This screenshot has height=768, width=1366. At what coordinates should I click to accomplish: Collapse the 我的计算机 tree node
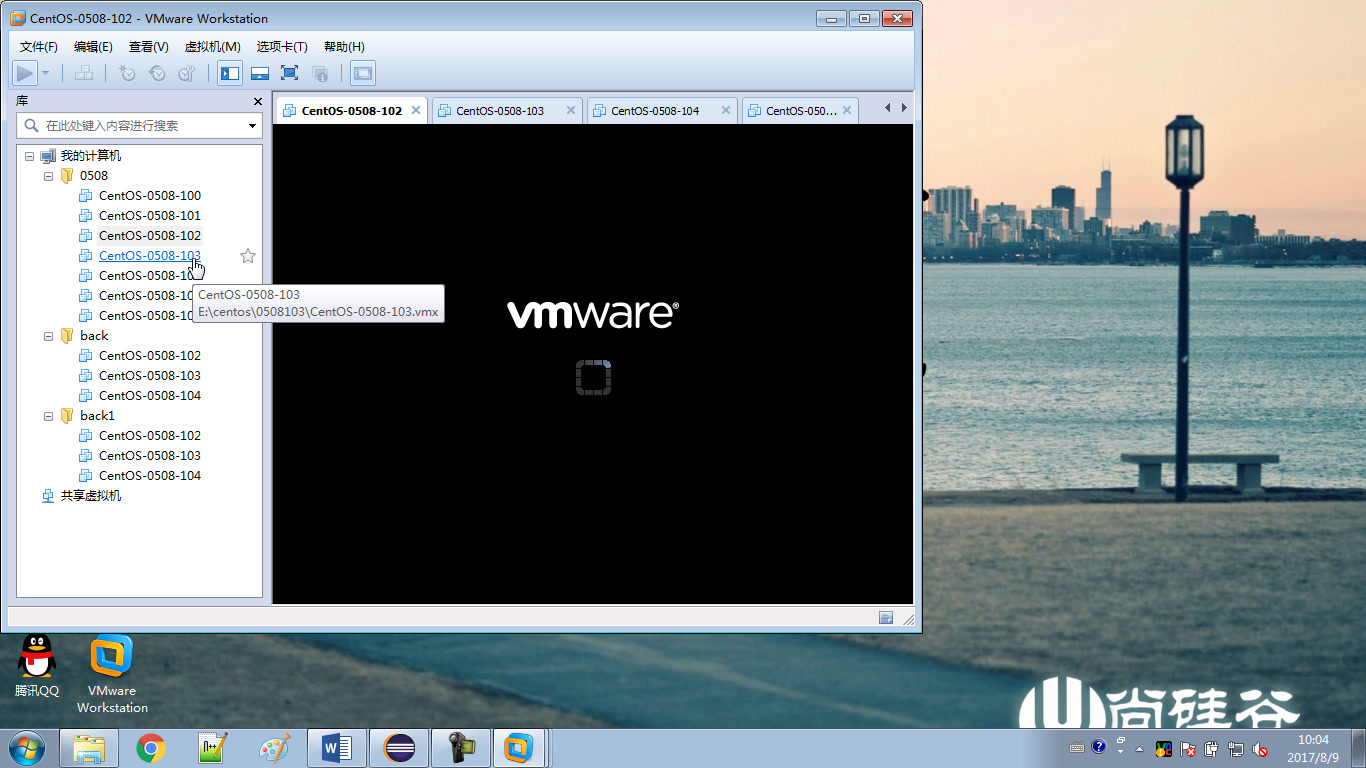29,156
